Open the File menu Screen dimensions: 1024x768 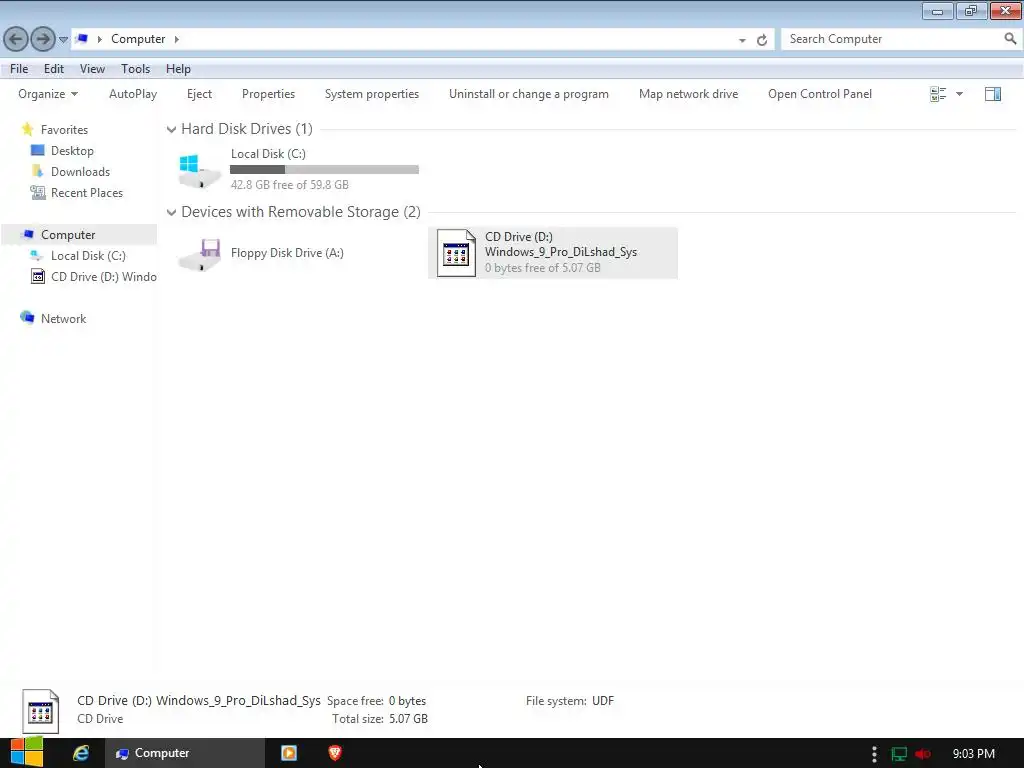click(x=19, y=69)
